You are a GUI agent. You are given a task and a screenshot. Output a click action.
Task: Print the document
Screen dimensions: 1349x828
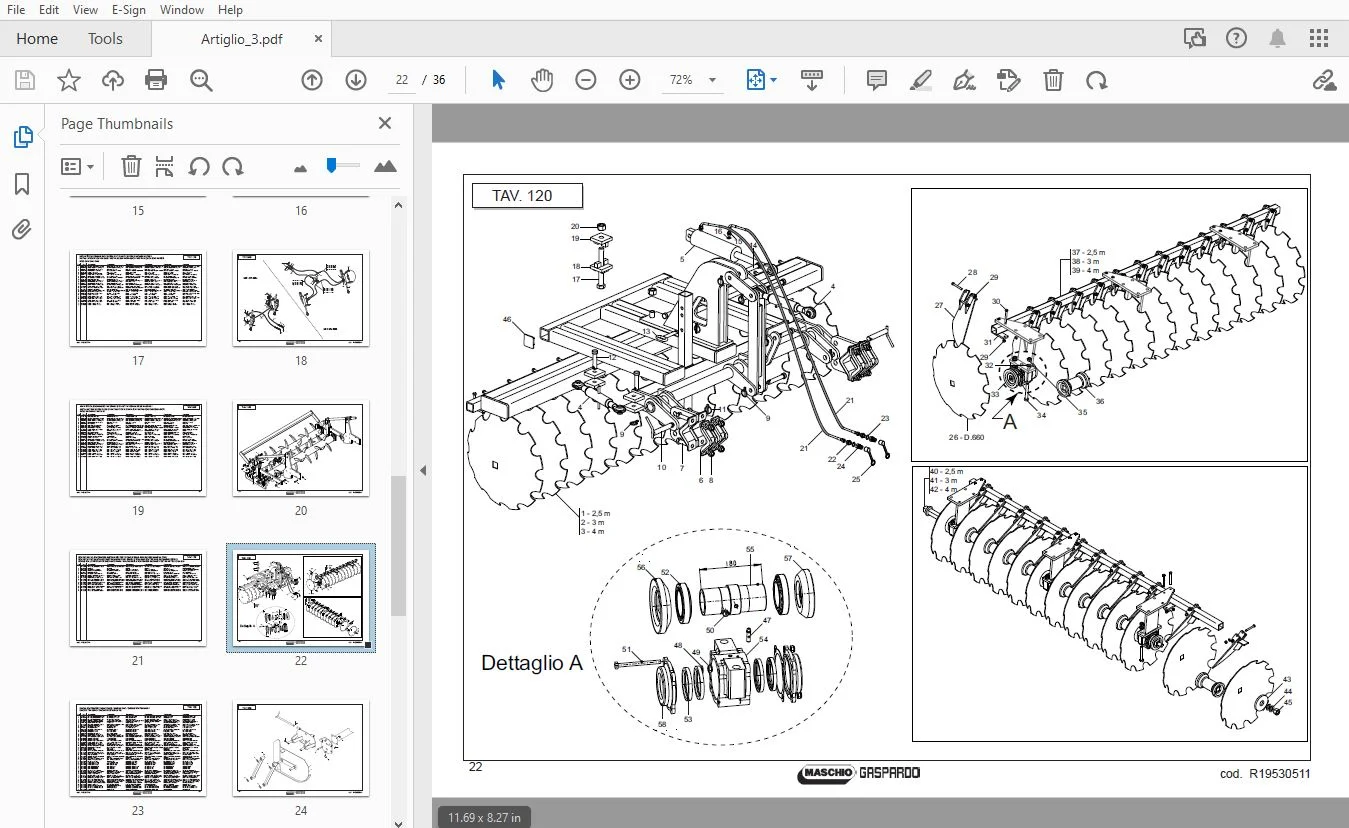(156, 80)
